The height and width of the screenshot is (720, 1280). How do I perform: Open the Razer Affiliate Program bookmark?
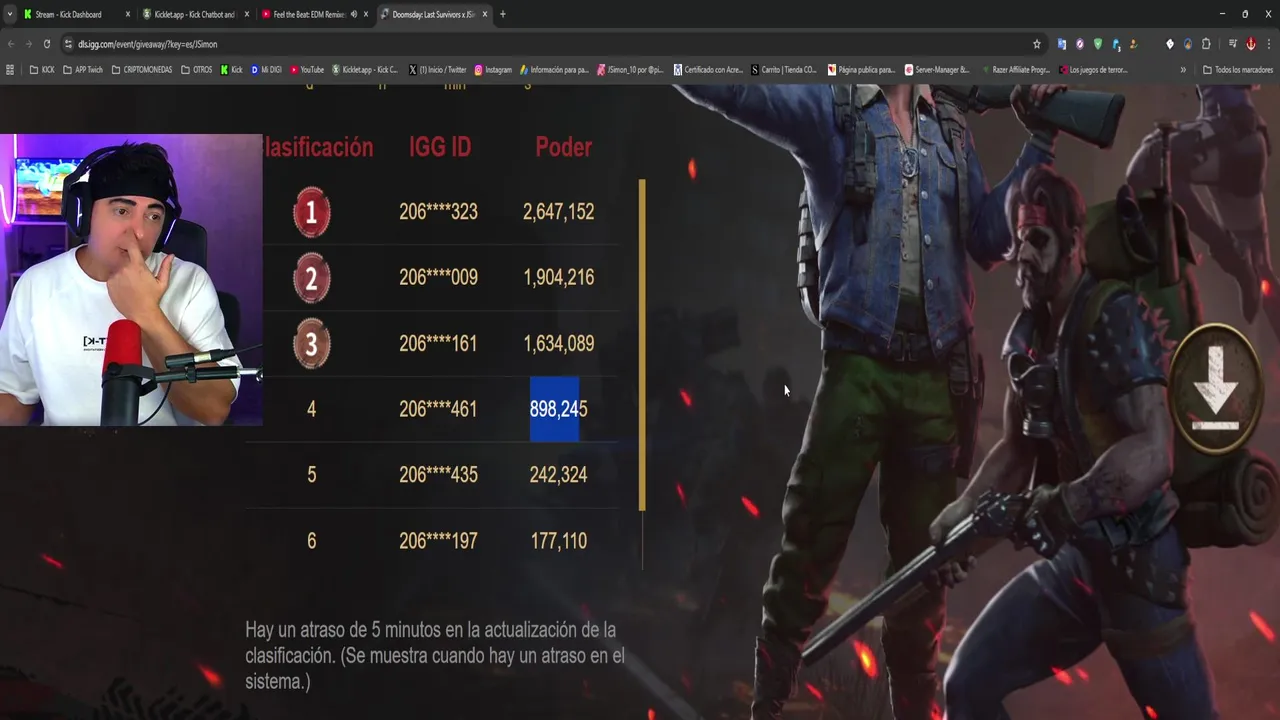[1015, 70]
